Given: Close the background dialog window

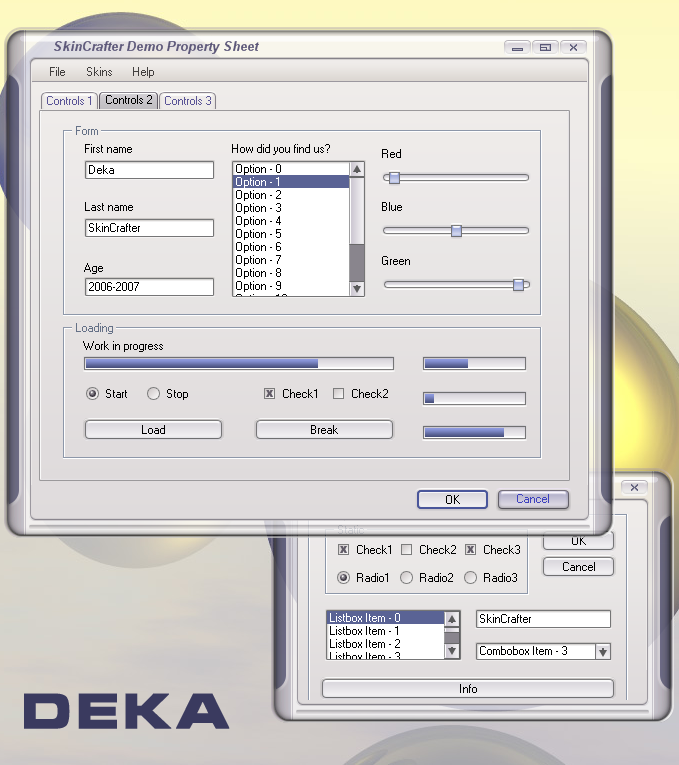Looking at the screenshot, I should tap(634, 487).
